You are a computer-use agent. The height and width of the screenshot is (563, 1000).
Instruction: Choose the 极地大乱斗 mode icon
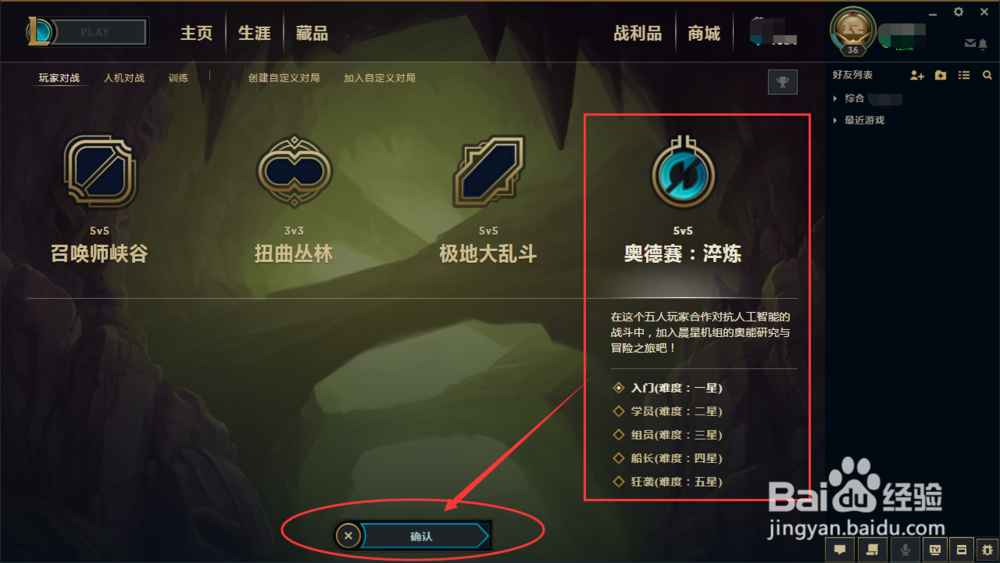489,172
